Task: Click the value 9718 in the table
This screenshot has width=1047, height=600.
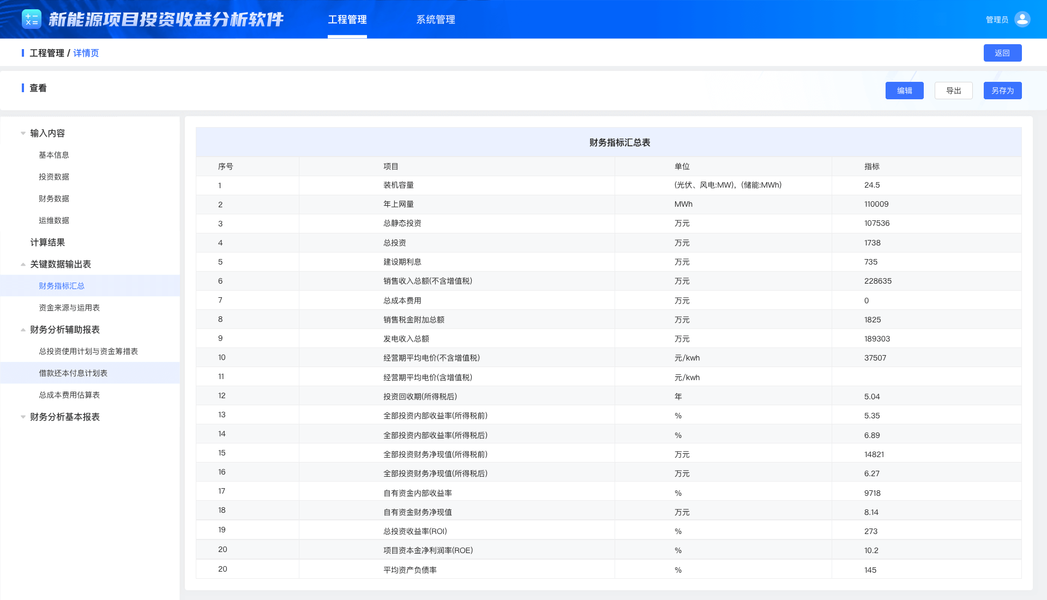Action: coord(872,493)
